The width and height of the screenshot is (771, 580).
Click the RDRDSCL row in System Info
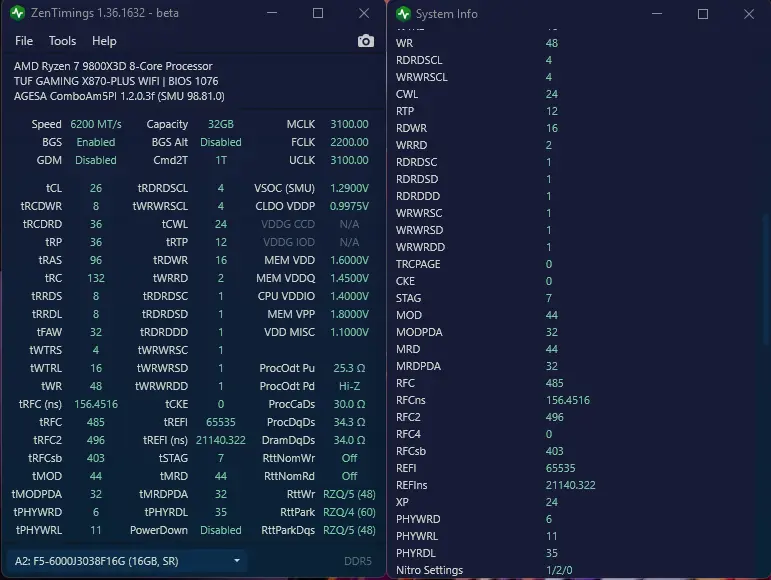pos(575,60)
